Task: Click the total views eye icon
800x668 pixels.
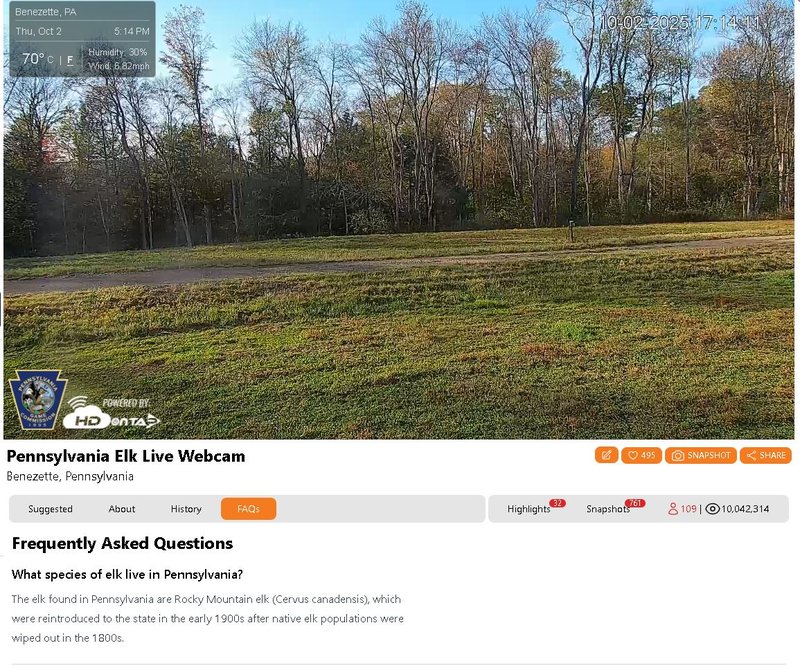Action: (712, 509)
